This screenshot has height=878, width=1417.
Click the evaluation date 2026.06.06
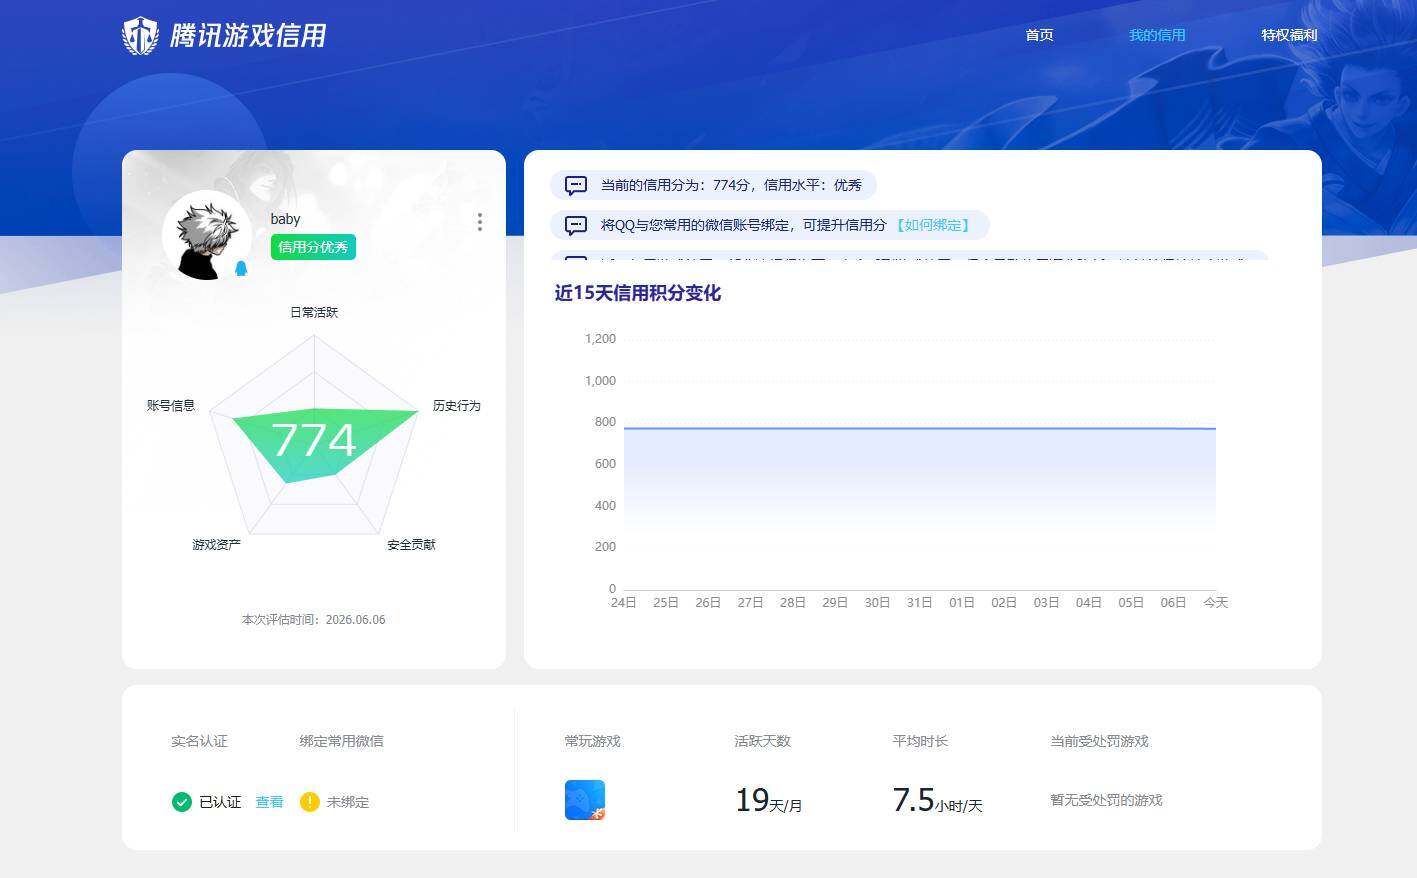pos(355,620)
